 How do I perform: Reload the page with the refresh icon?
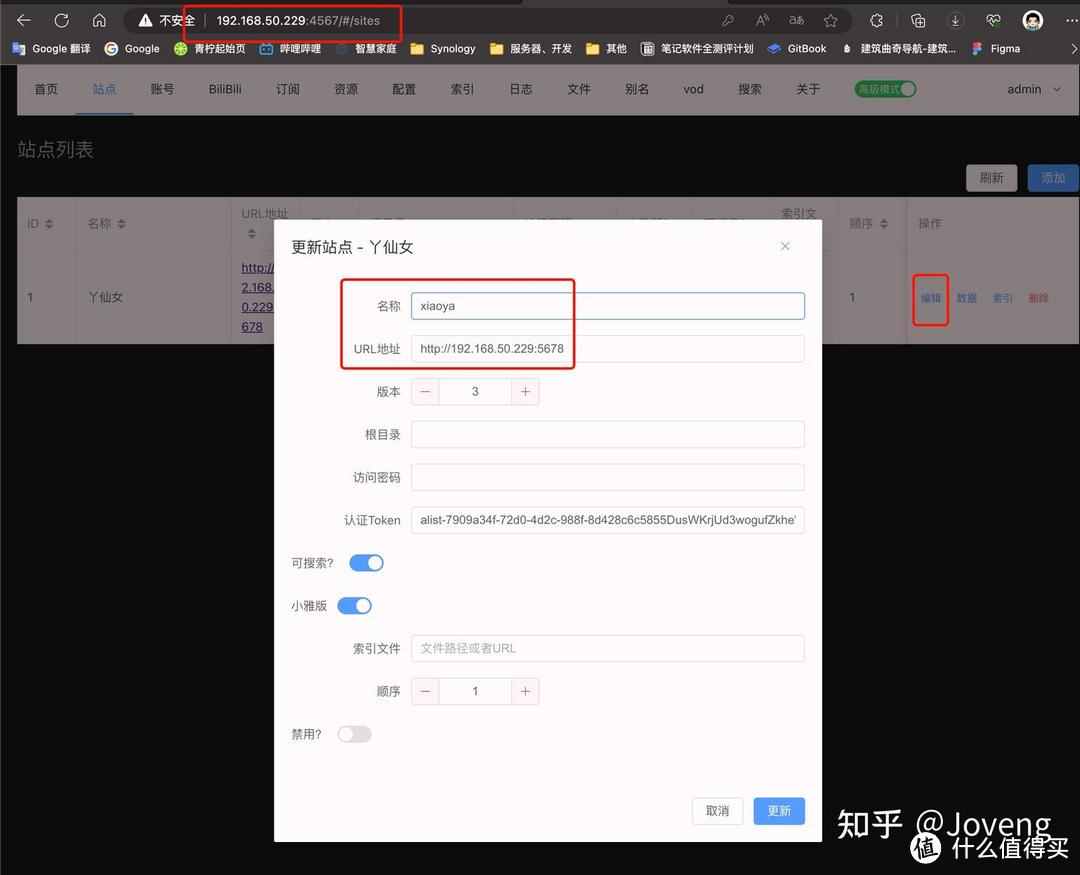click(x=61, y=21)
